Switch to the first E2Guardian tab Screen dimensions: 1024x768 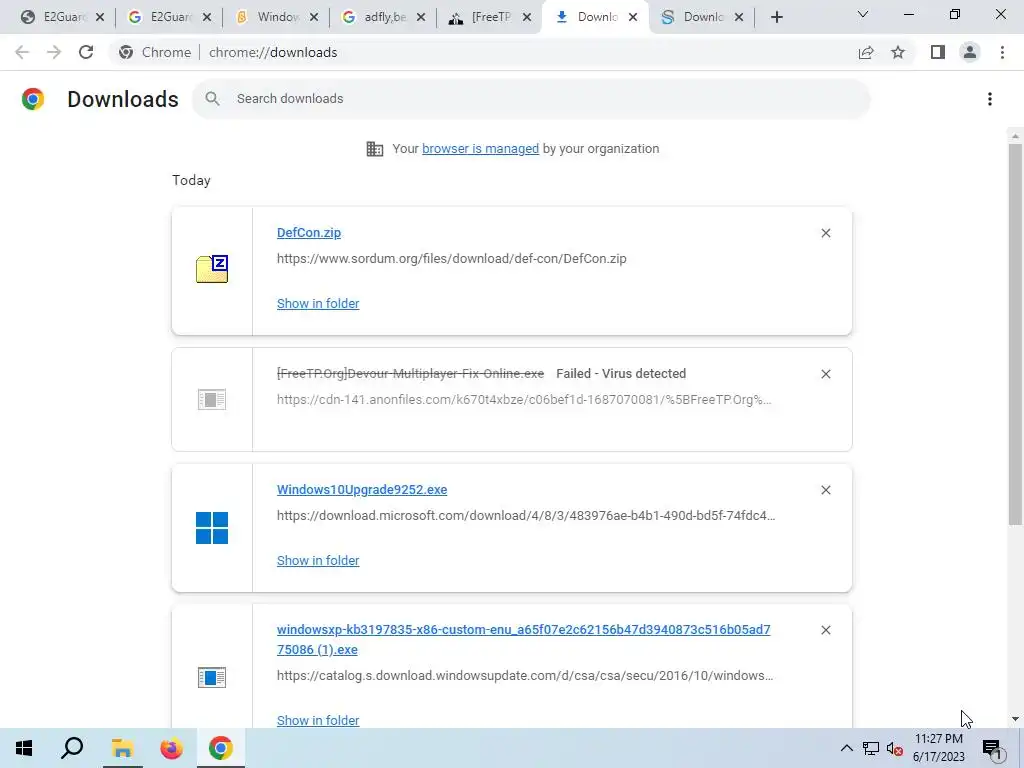[56, 17]
